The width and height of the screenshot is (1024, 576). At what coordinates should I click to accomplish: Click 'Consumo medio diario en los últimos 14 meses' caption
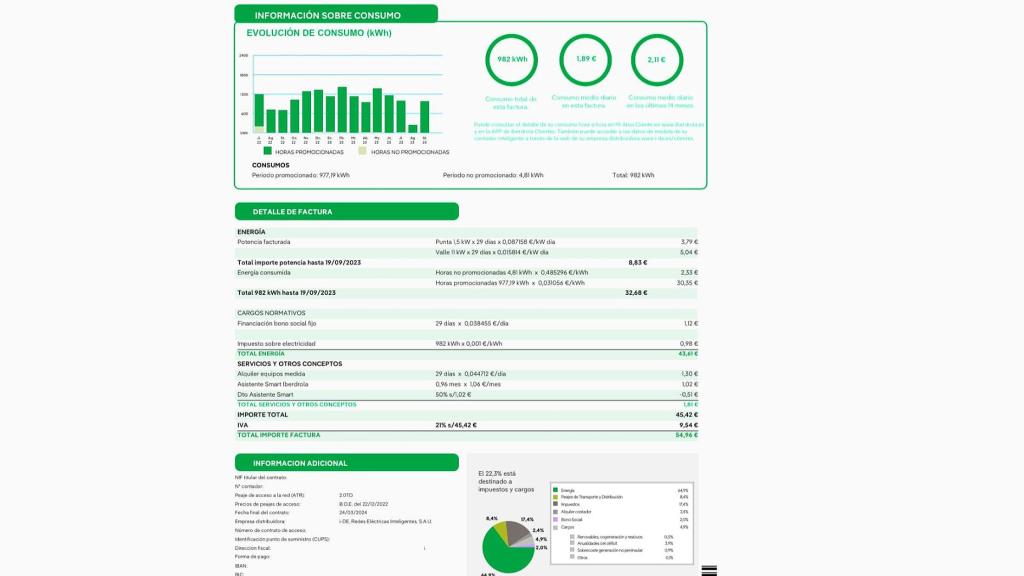click(660, 101)
